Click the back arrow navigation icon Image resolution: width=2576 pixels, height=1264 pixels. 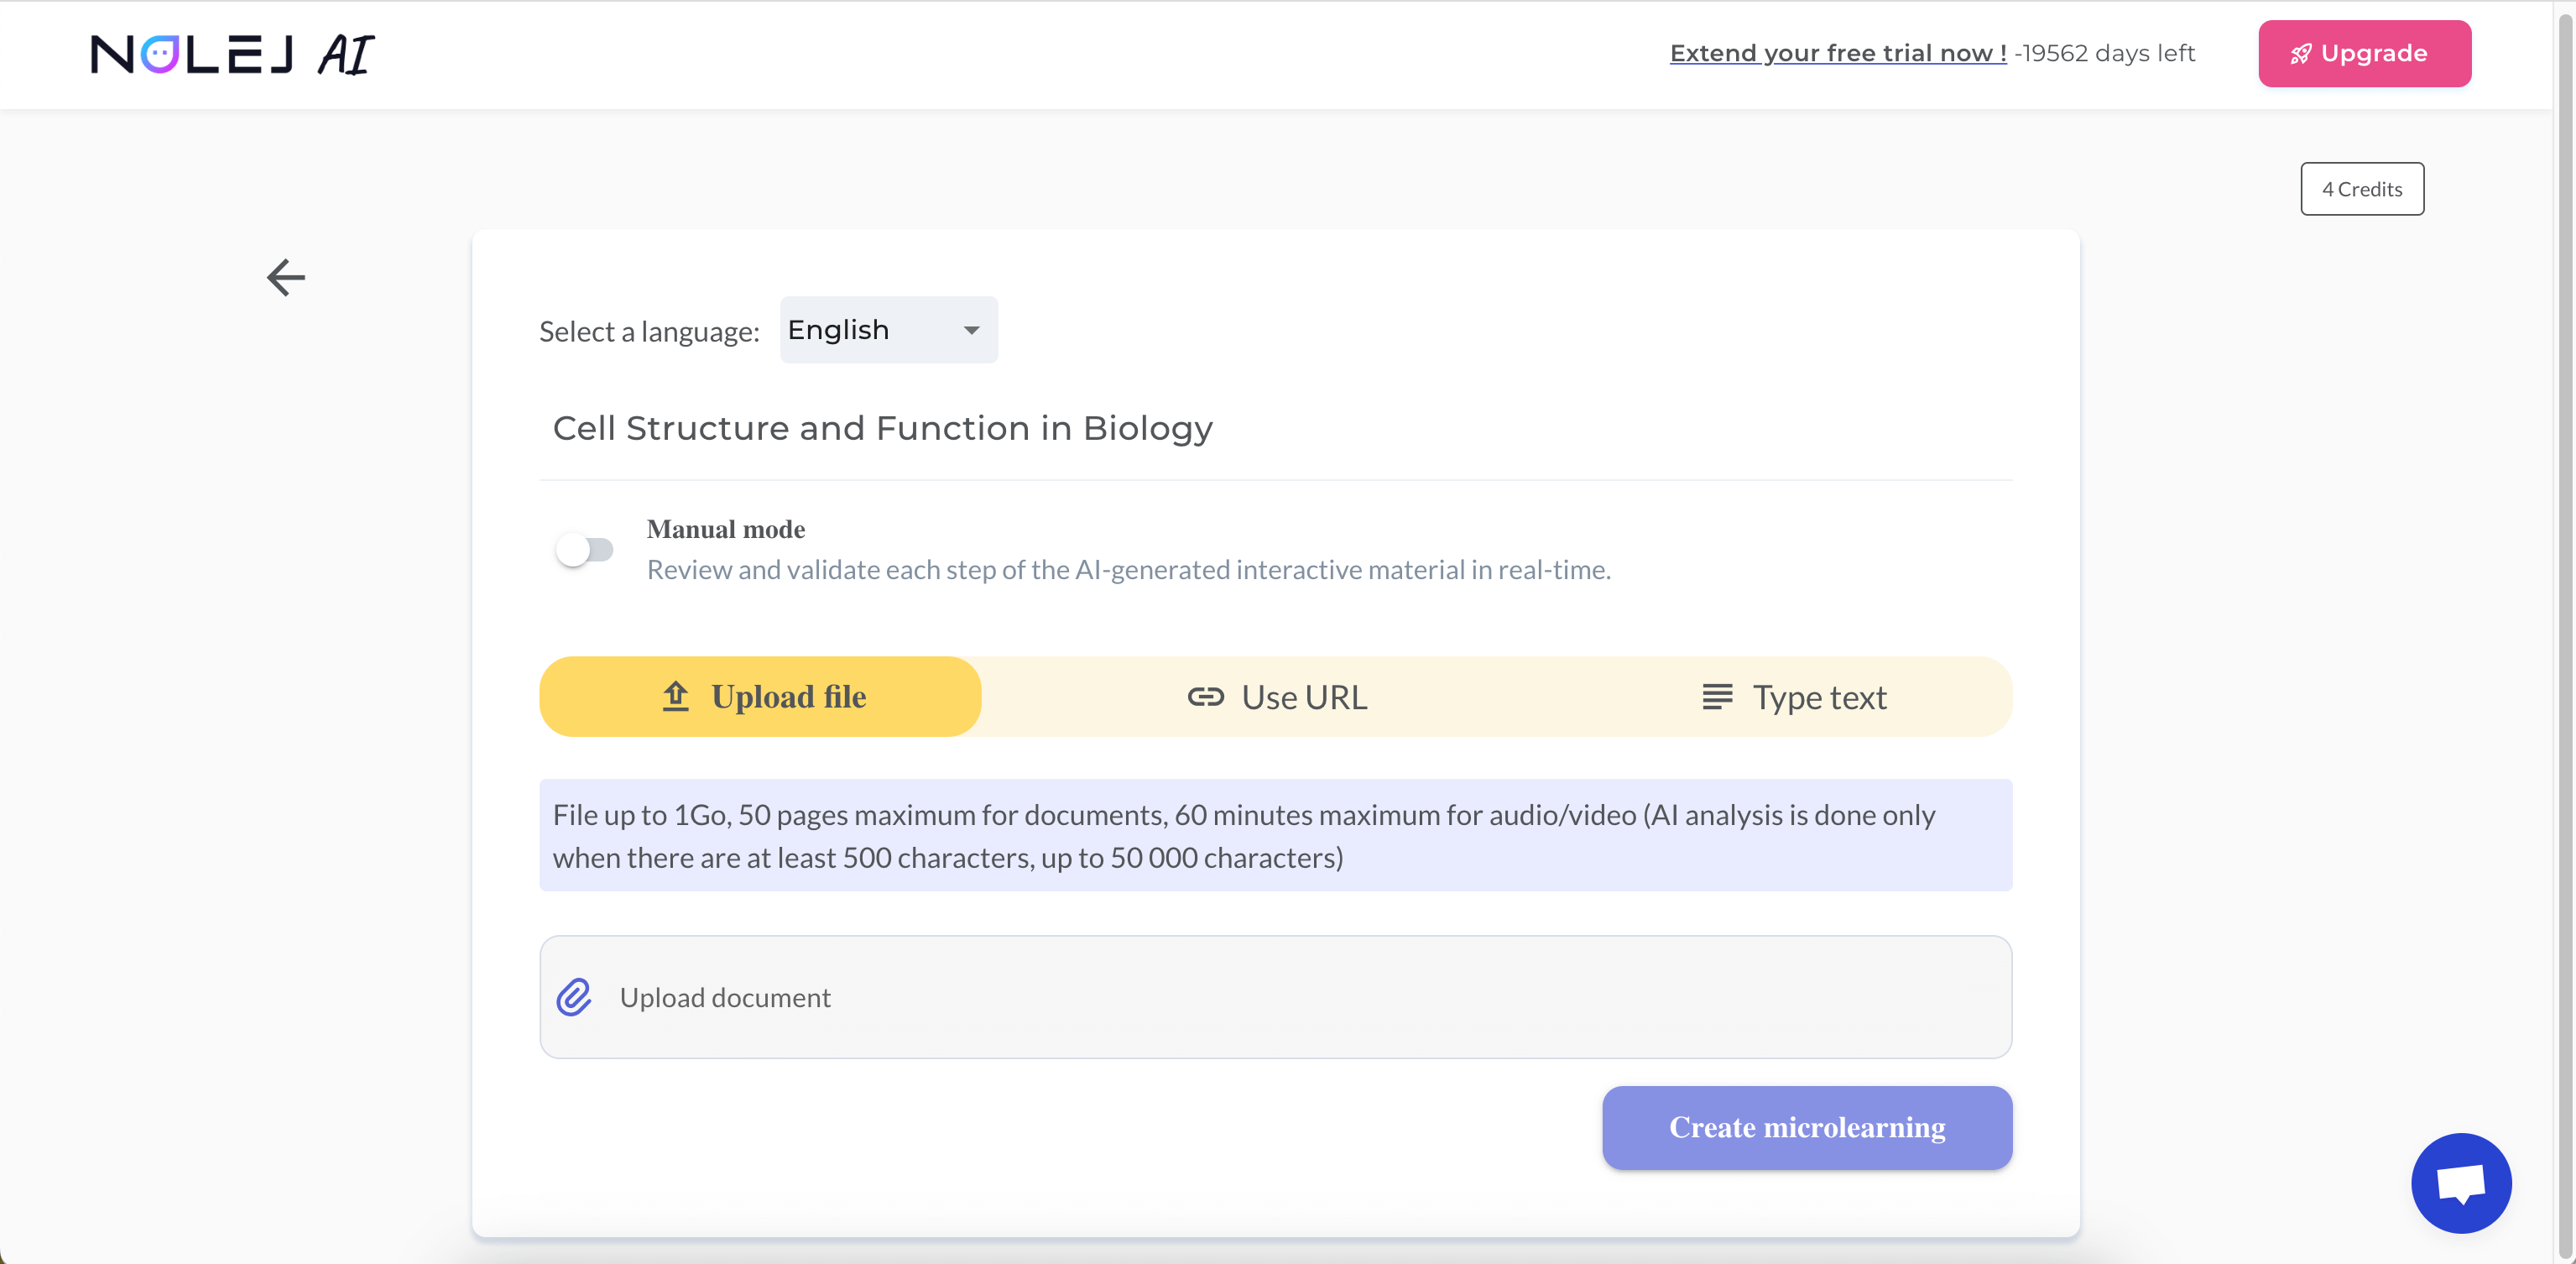[x=286, y=274]
